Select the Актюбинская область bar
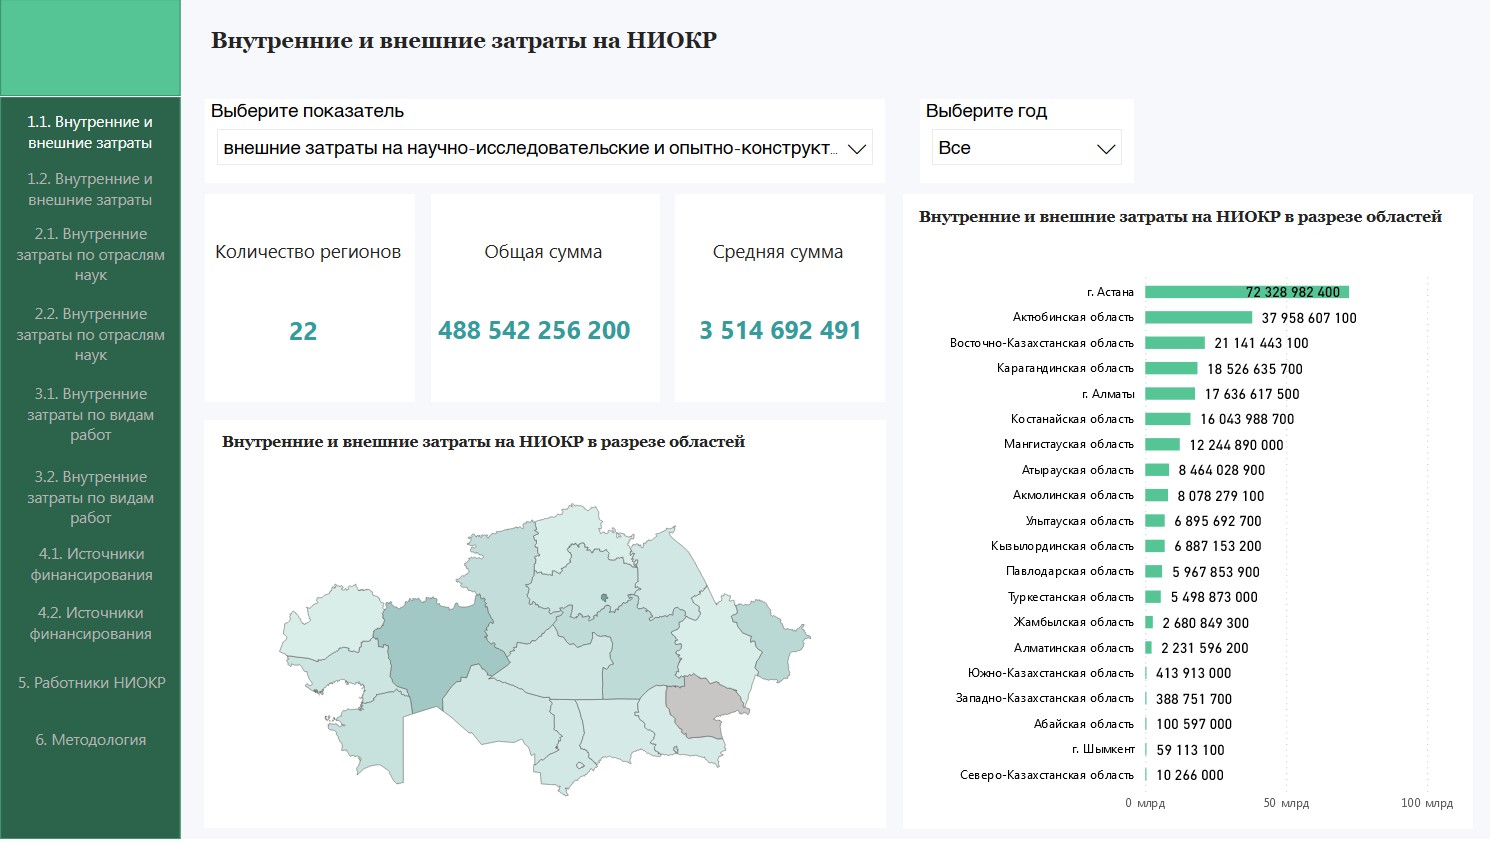 [x=1197, y=318]
